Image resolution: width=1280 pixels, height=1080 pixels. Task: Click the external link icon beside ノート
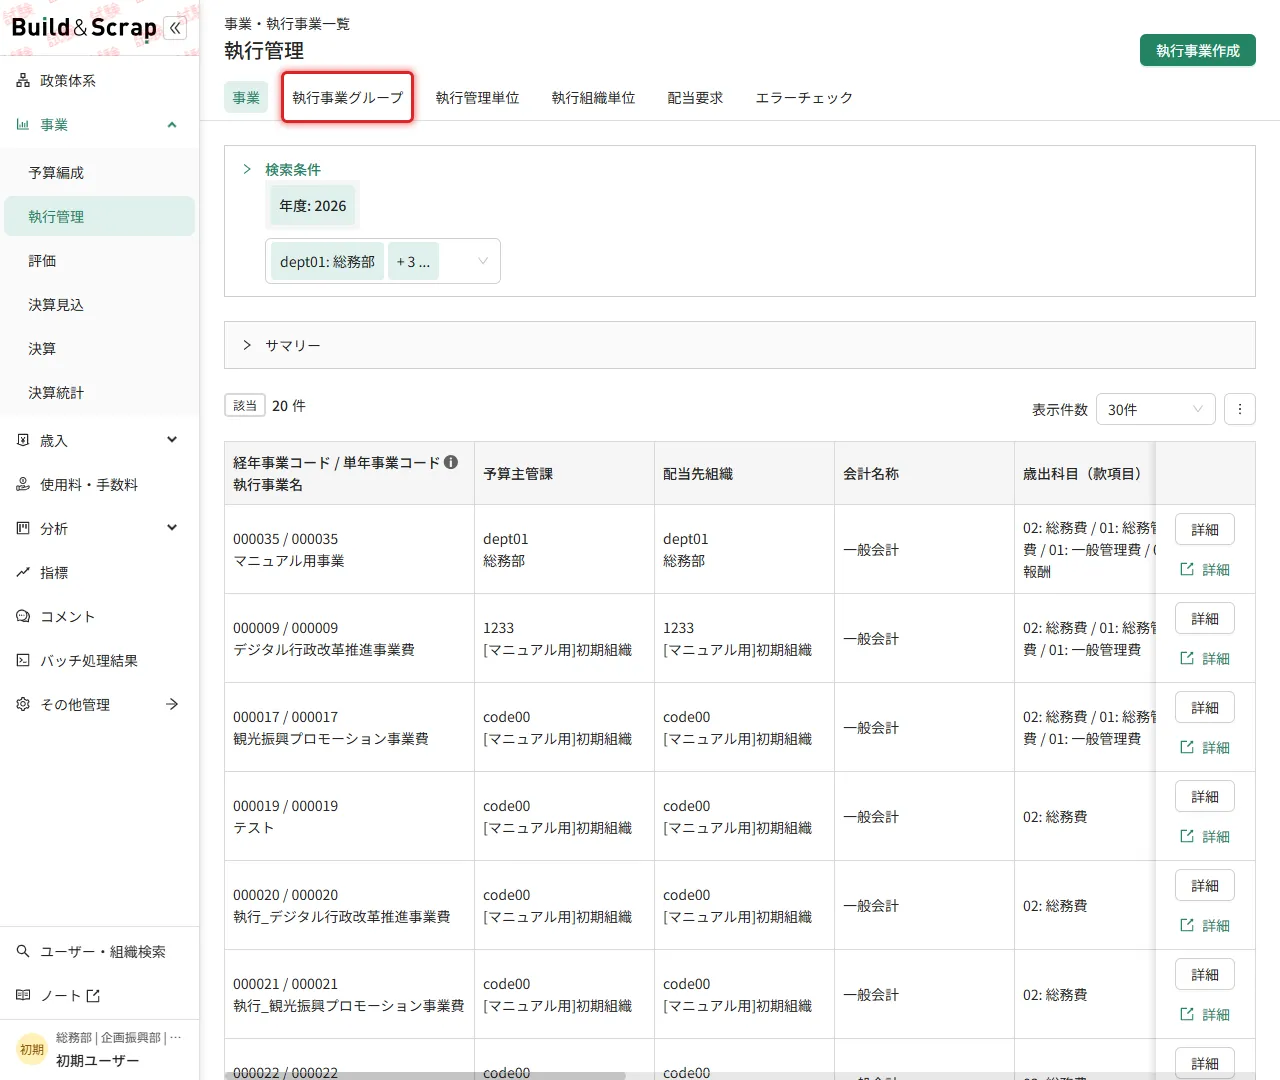(93, 995)
